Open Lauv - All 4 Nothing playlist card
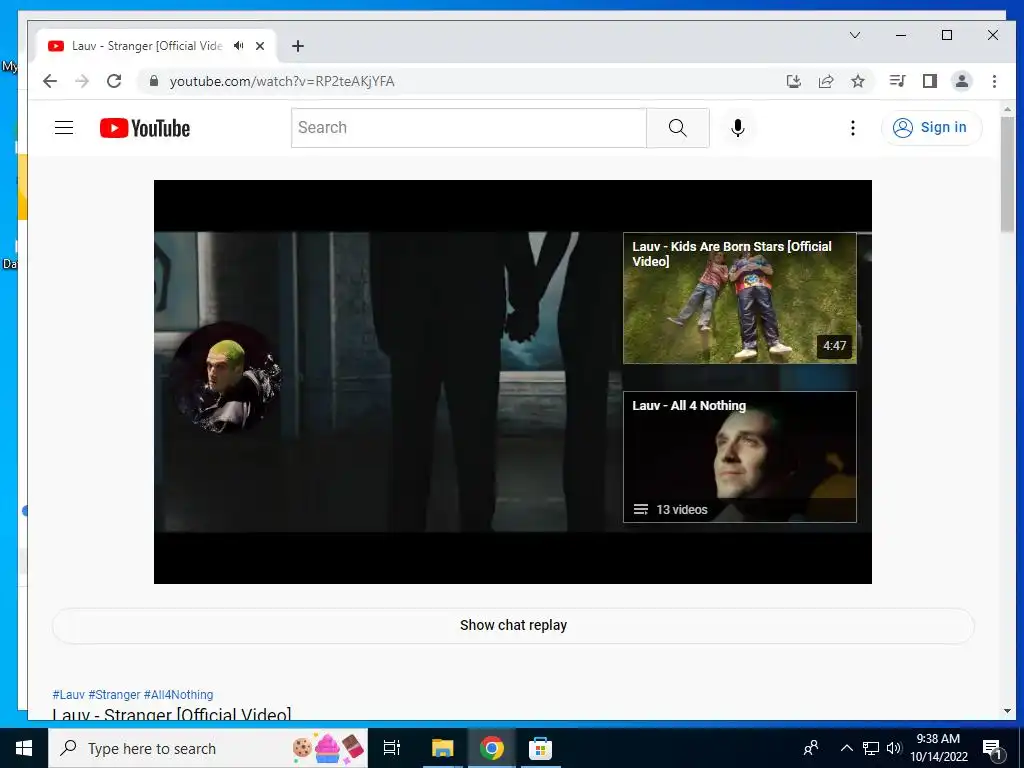 [x=739, y=456]
